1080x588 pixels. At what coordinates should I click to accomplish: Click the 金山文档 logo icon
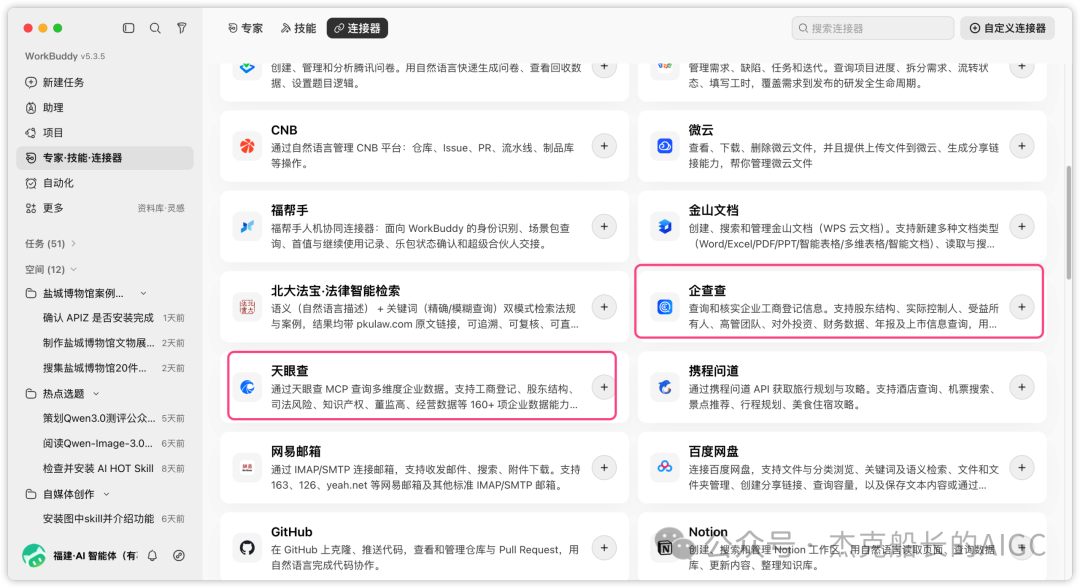click(665, 227)
